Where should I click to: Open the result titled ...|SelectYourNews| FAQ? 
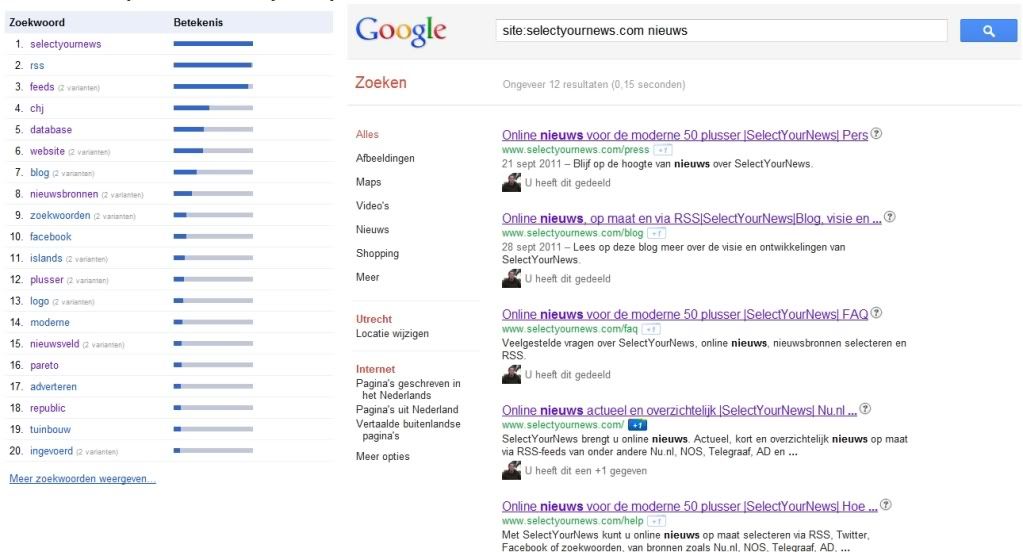(x=685, y=314)
